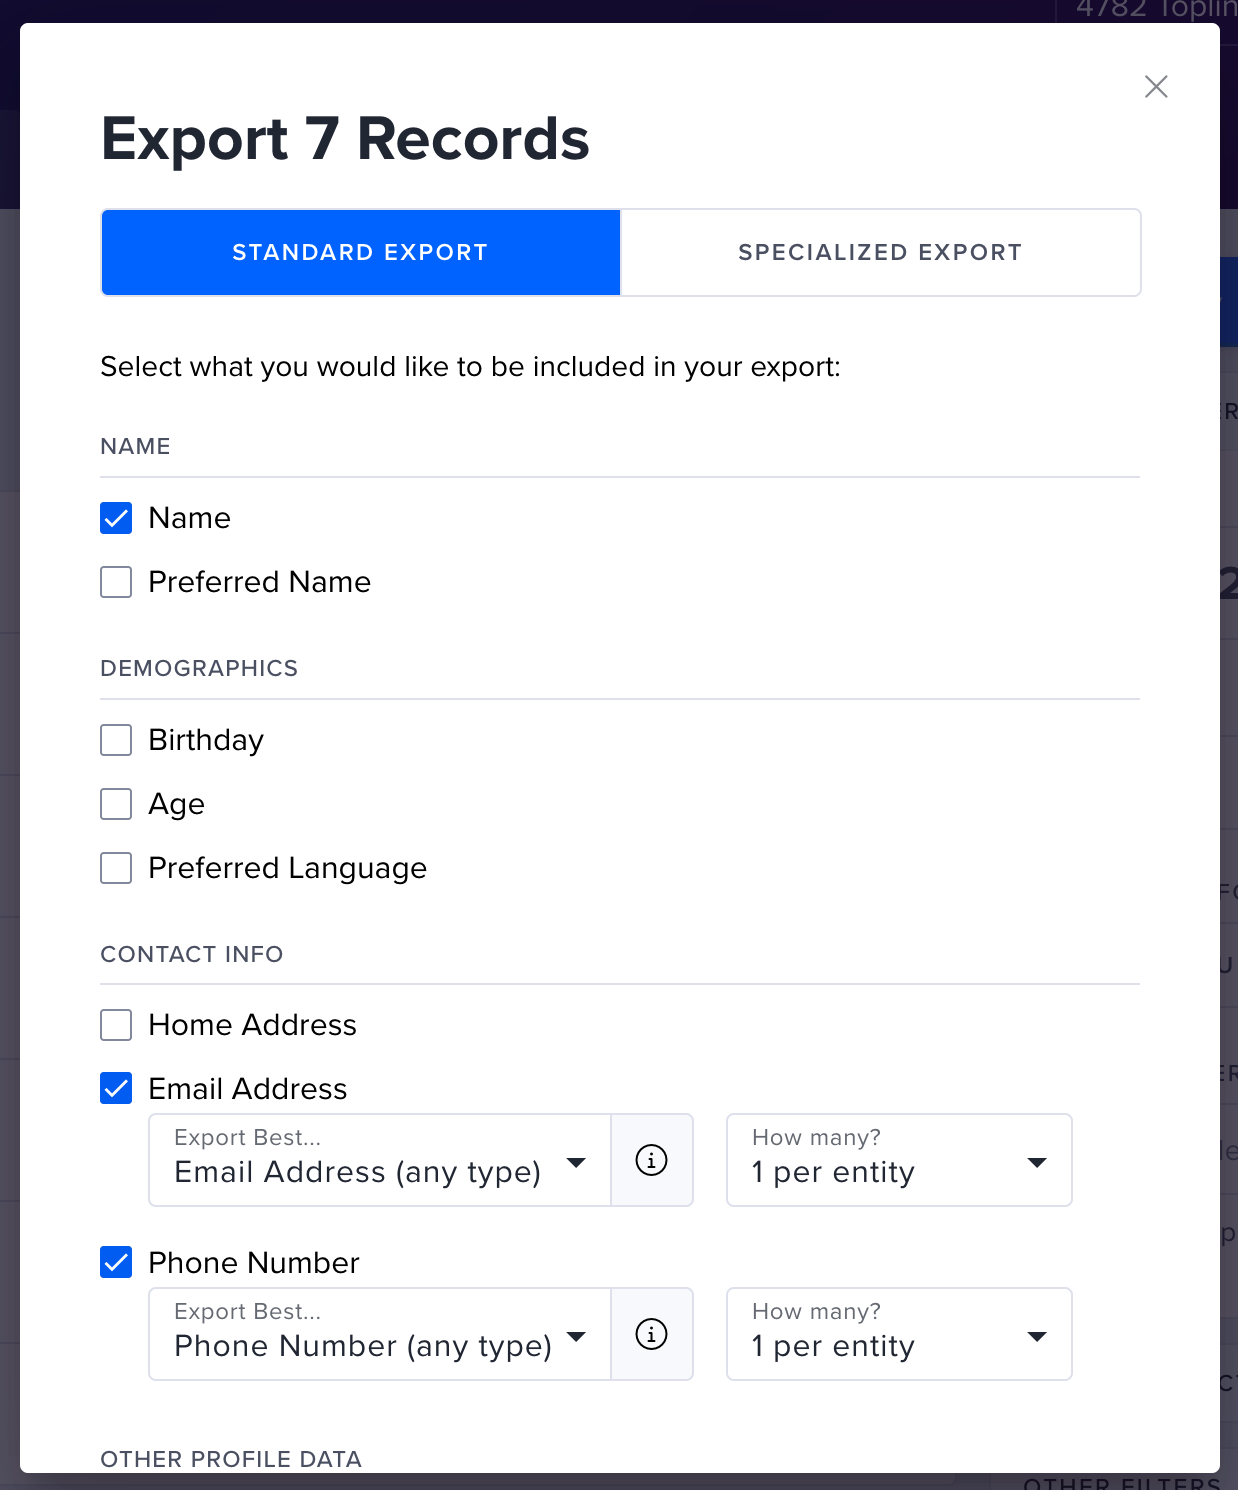Close the Export 7 Records dialog
This screenshot has height=1490, width=1238.
click(1156, 87)
